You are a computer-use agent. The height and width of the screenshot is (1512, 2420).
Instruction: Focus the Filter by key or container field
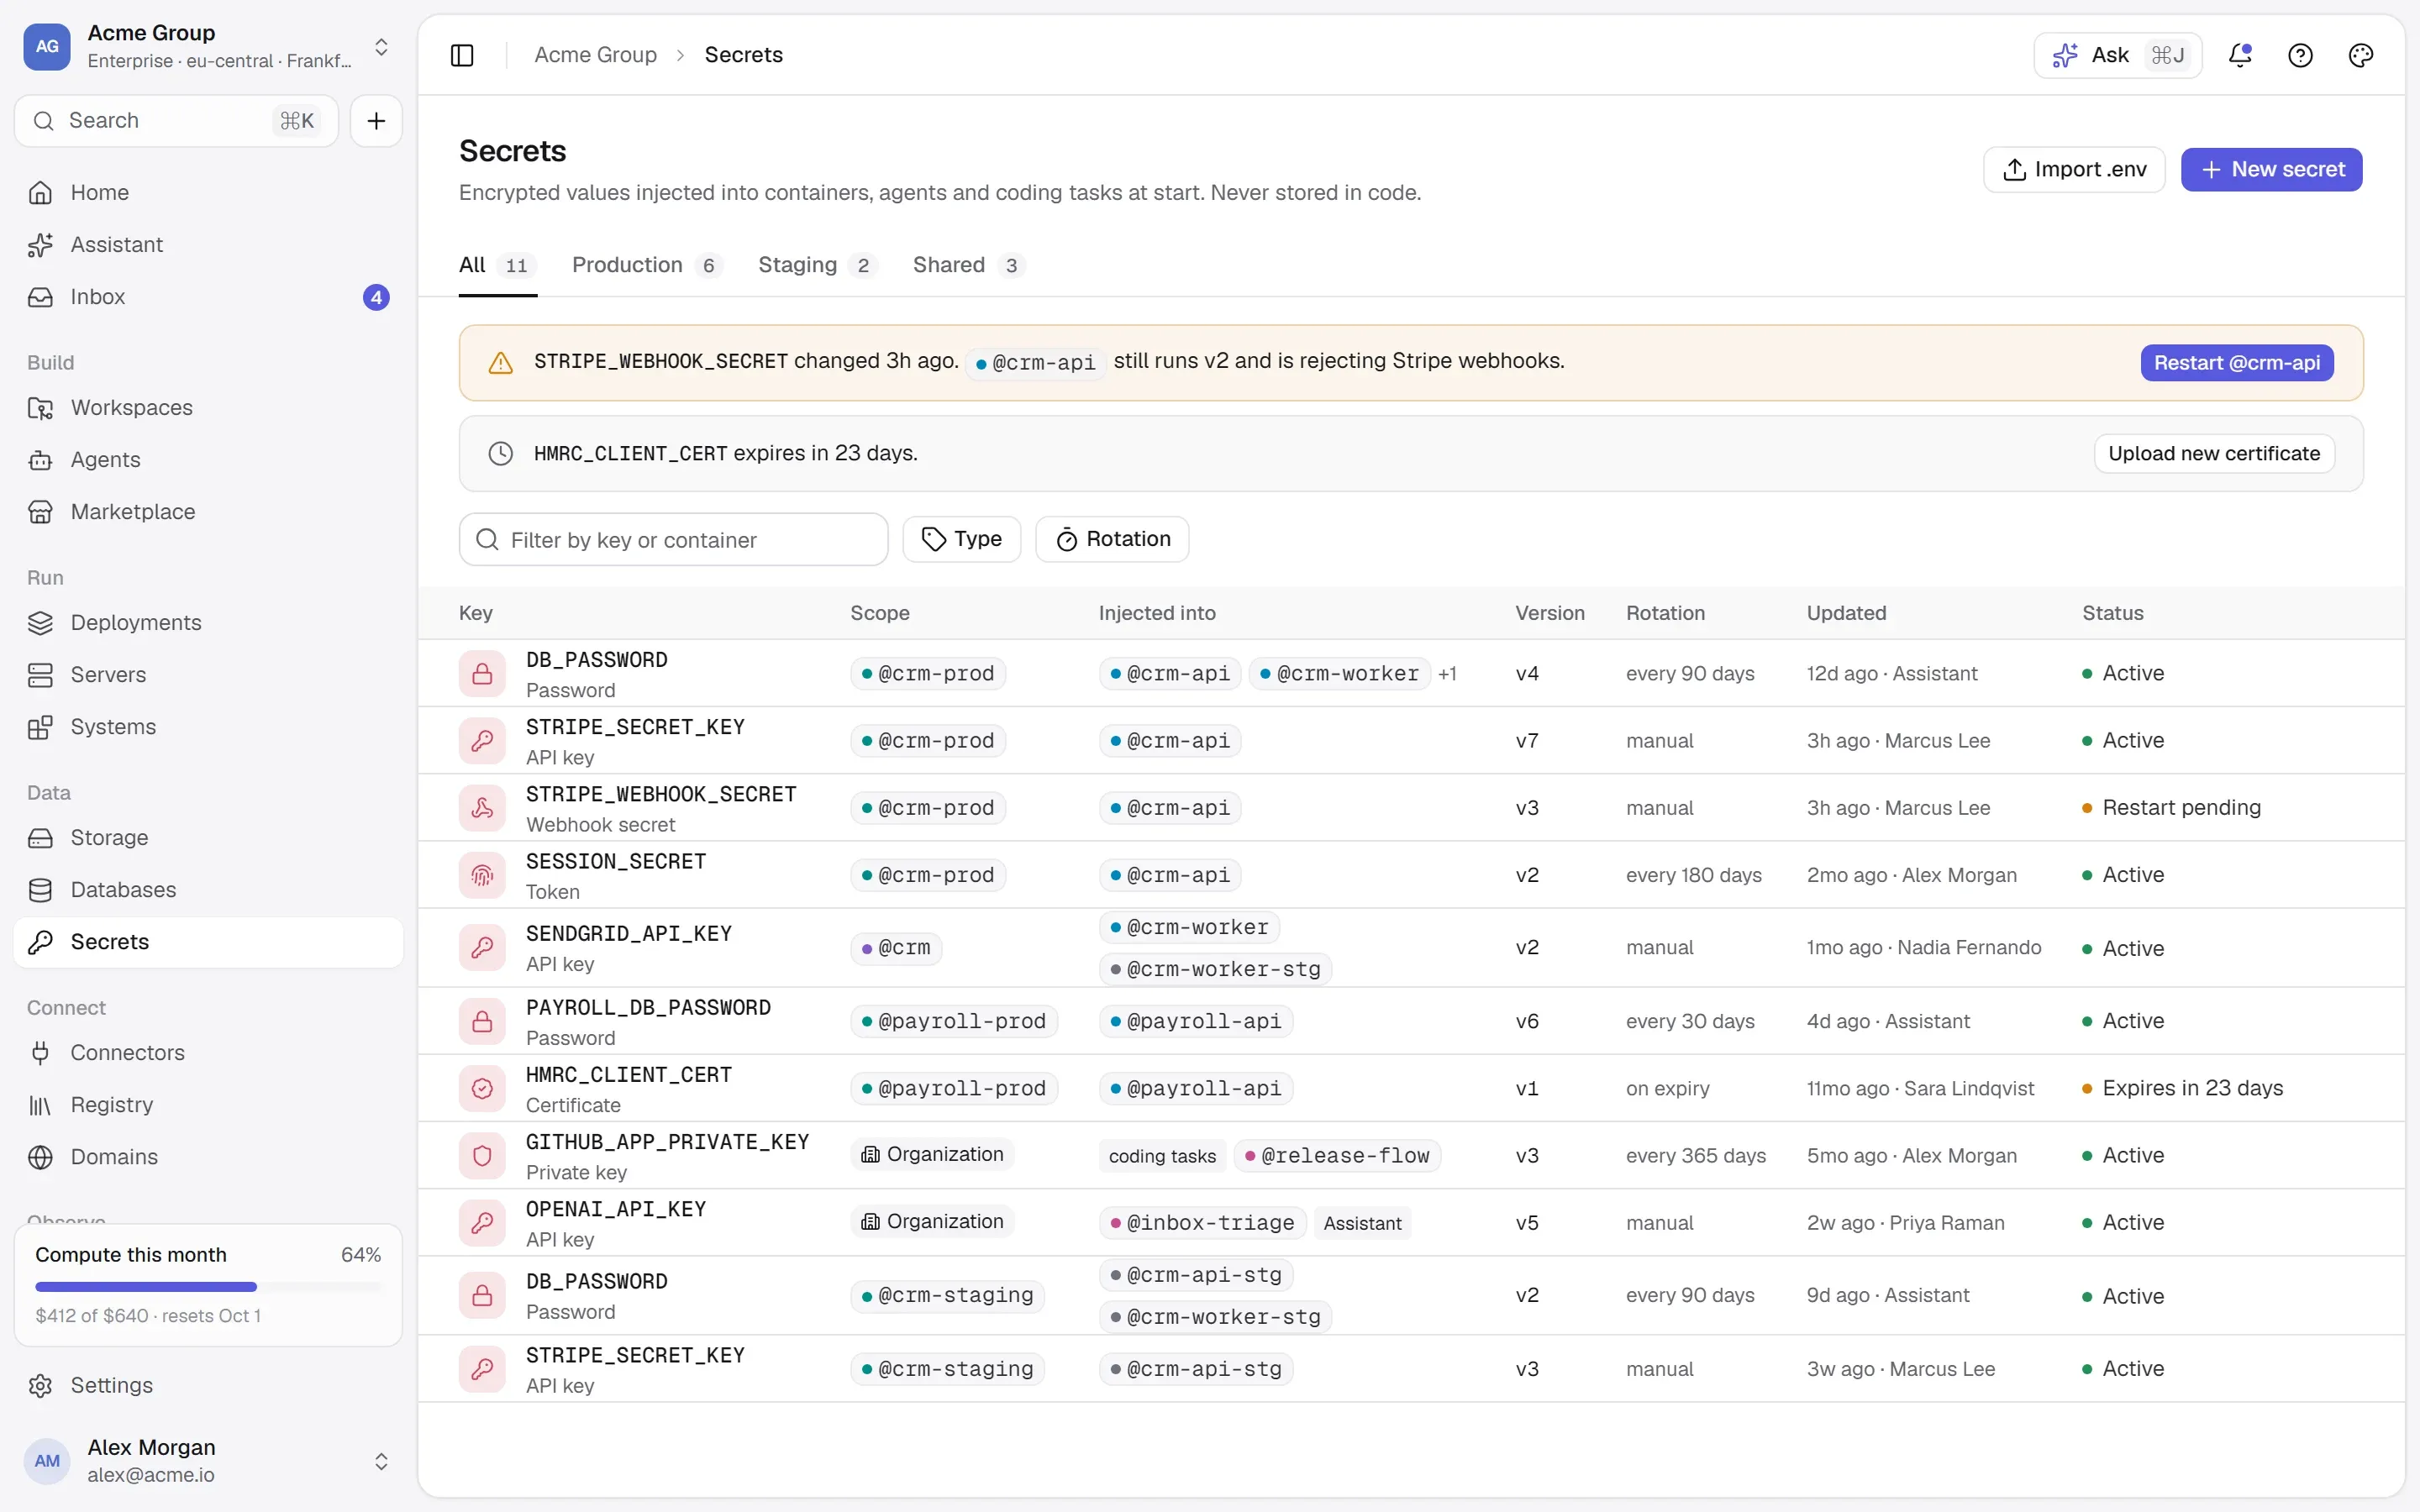[673, 540]
